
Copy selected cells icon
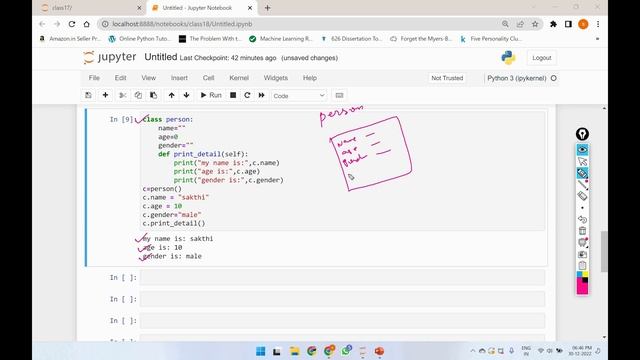tap(138, 95)
